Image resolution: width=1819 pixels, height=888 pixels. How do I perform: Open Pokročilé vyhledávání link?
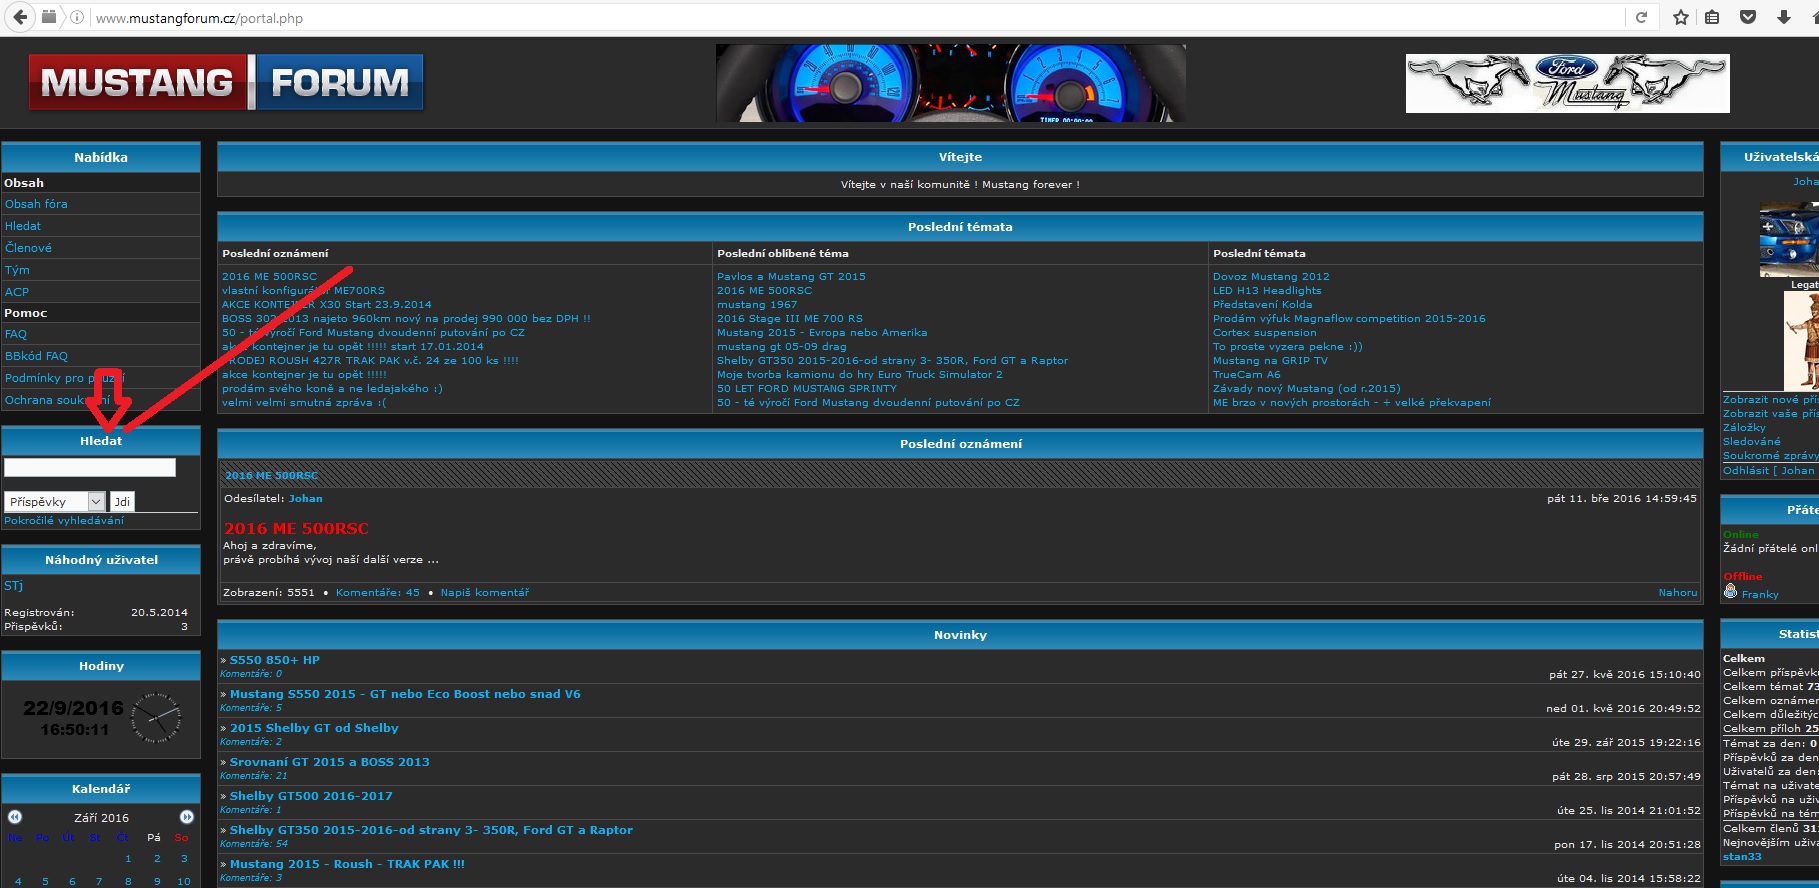[x=64, y=521]
